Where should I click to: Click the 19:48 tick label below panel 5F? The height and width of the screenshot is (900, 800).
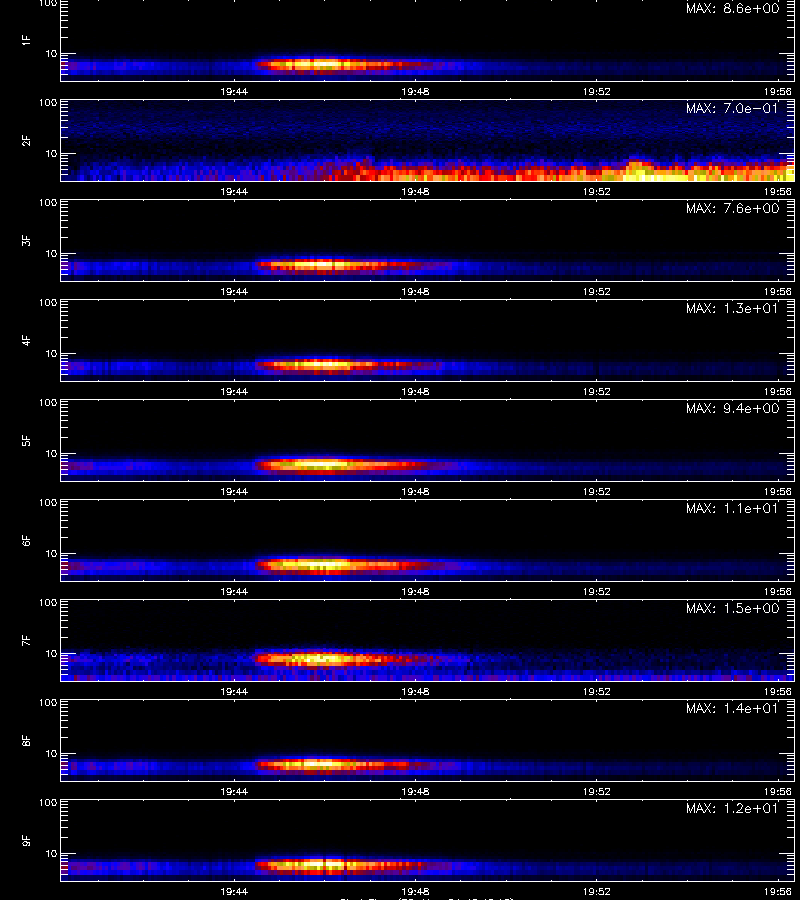pyautogui.click(x=415, y=491)
